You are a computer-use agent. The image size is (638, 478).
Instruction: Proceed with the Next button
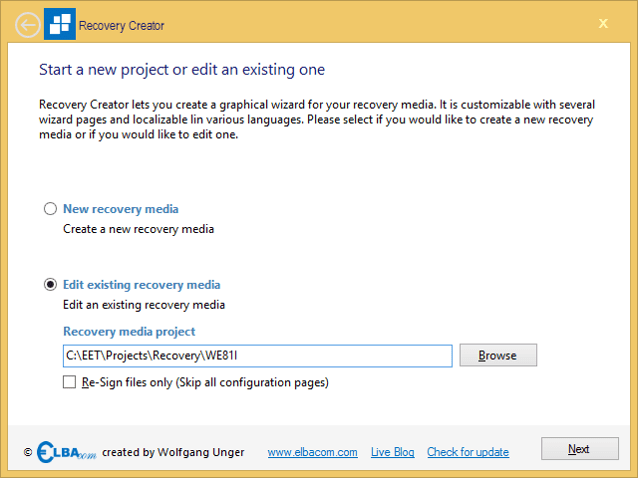coord(580,449)
